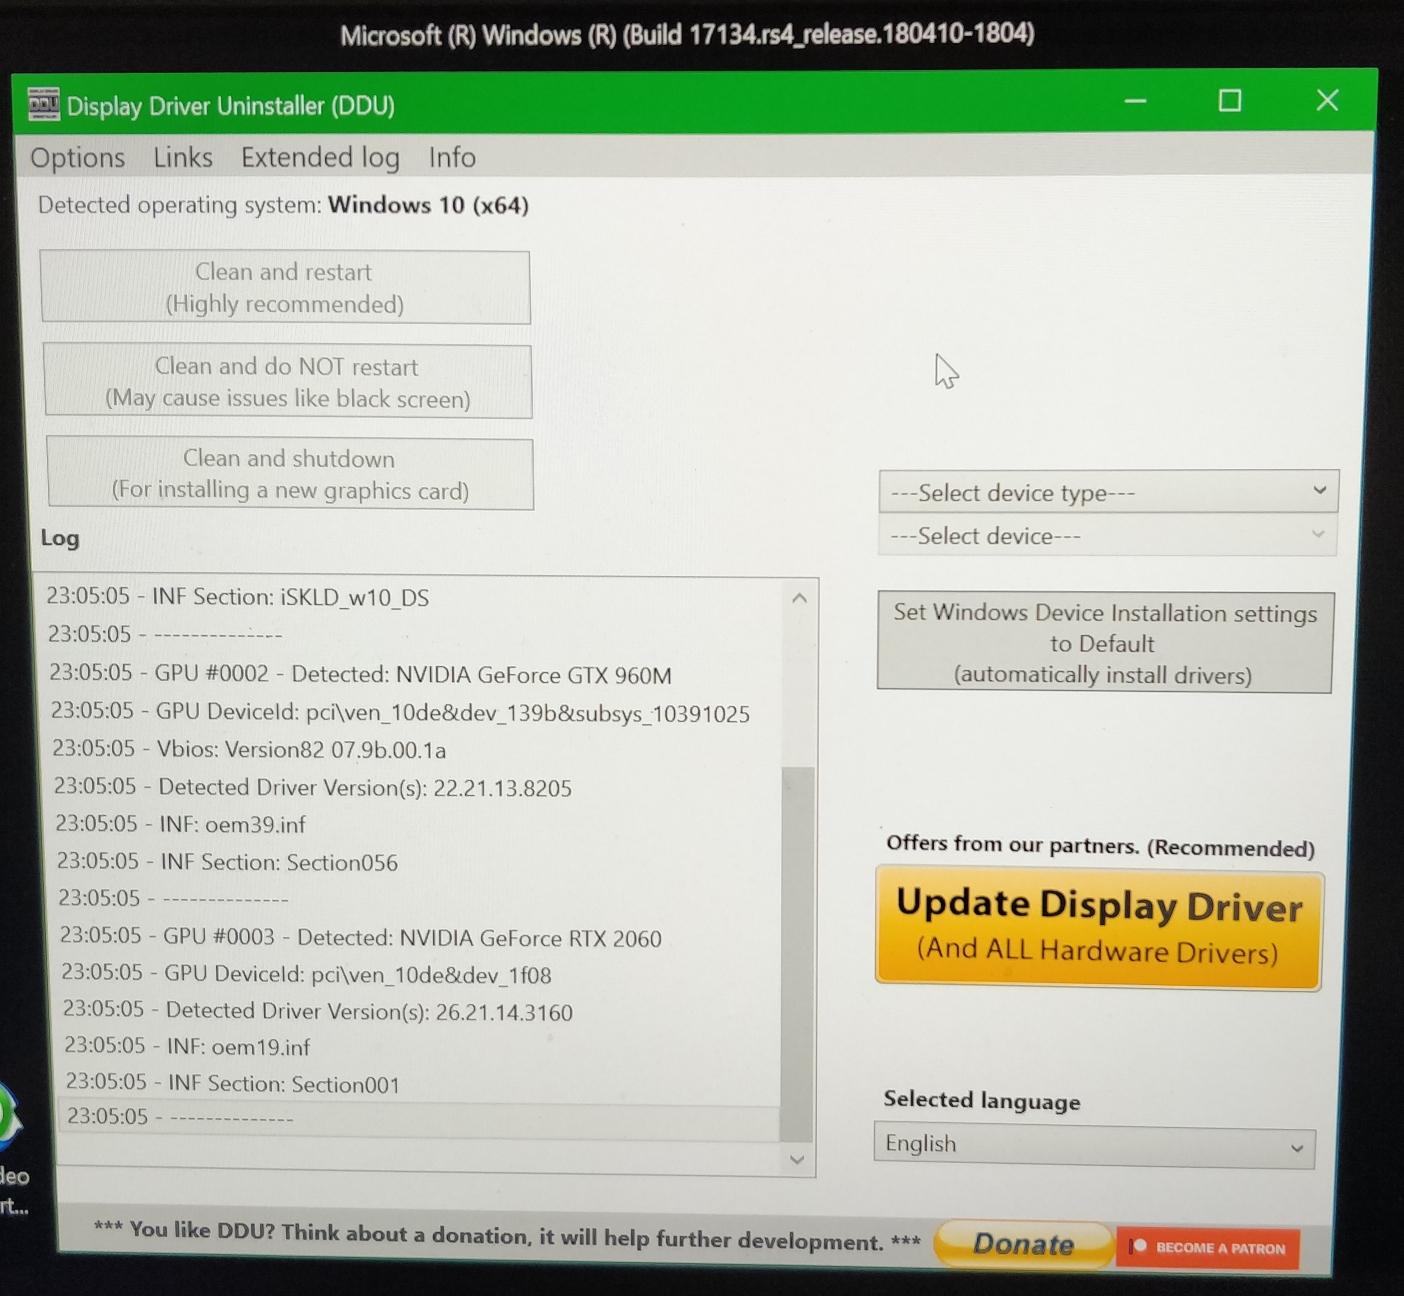This screenshot has width=1404, height=1296.
Task: Select log line GPU DeviceId pci\ven_10de&dev_1f08
Action: tap(306, 973)
